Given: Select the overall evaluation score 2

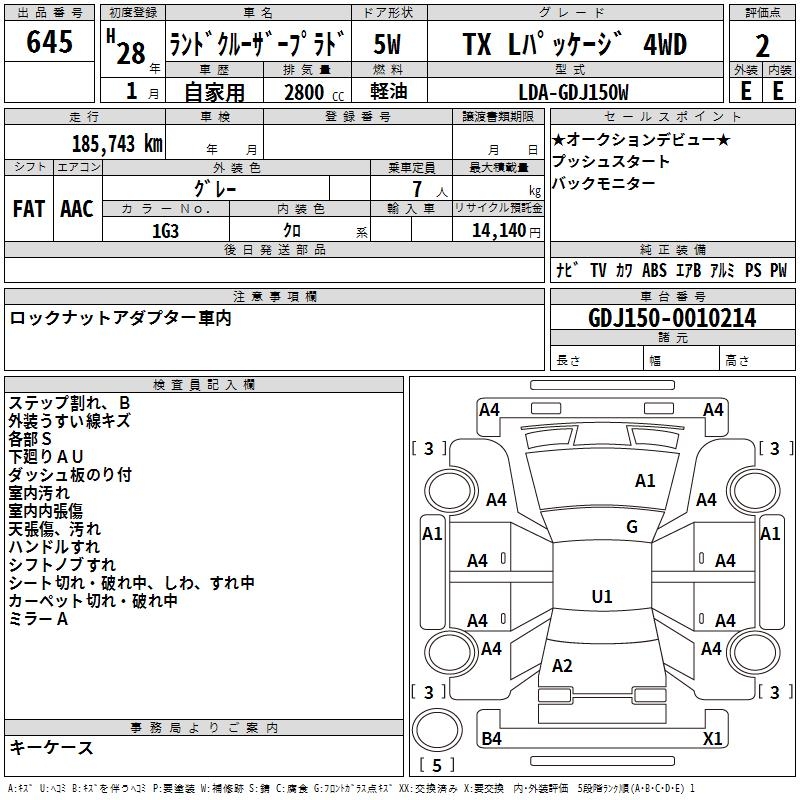Looking at the screenshot, I should tap(762, 45).
